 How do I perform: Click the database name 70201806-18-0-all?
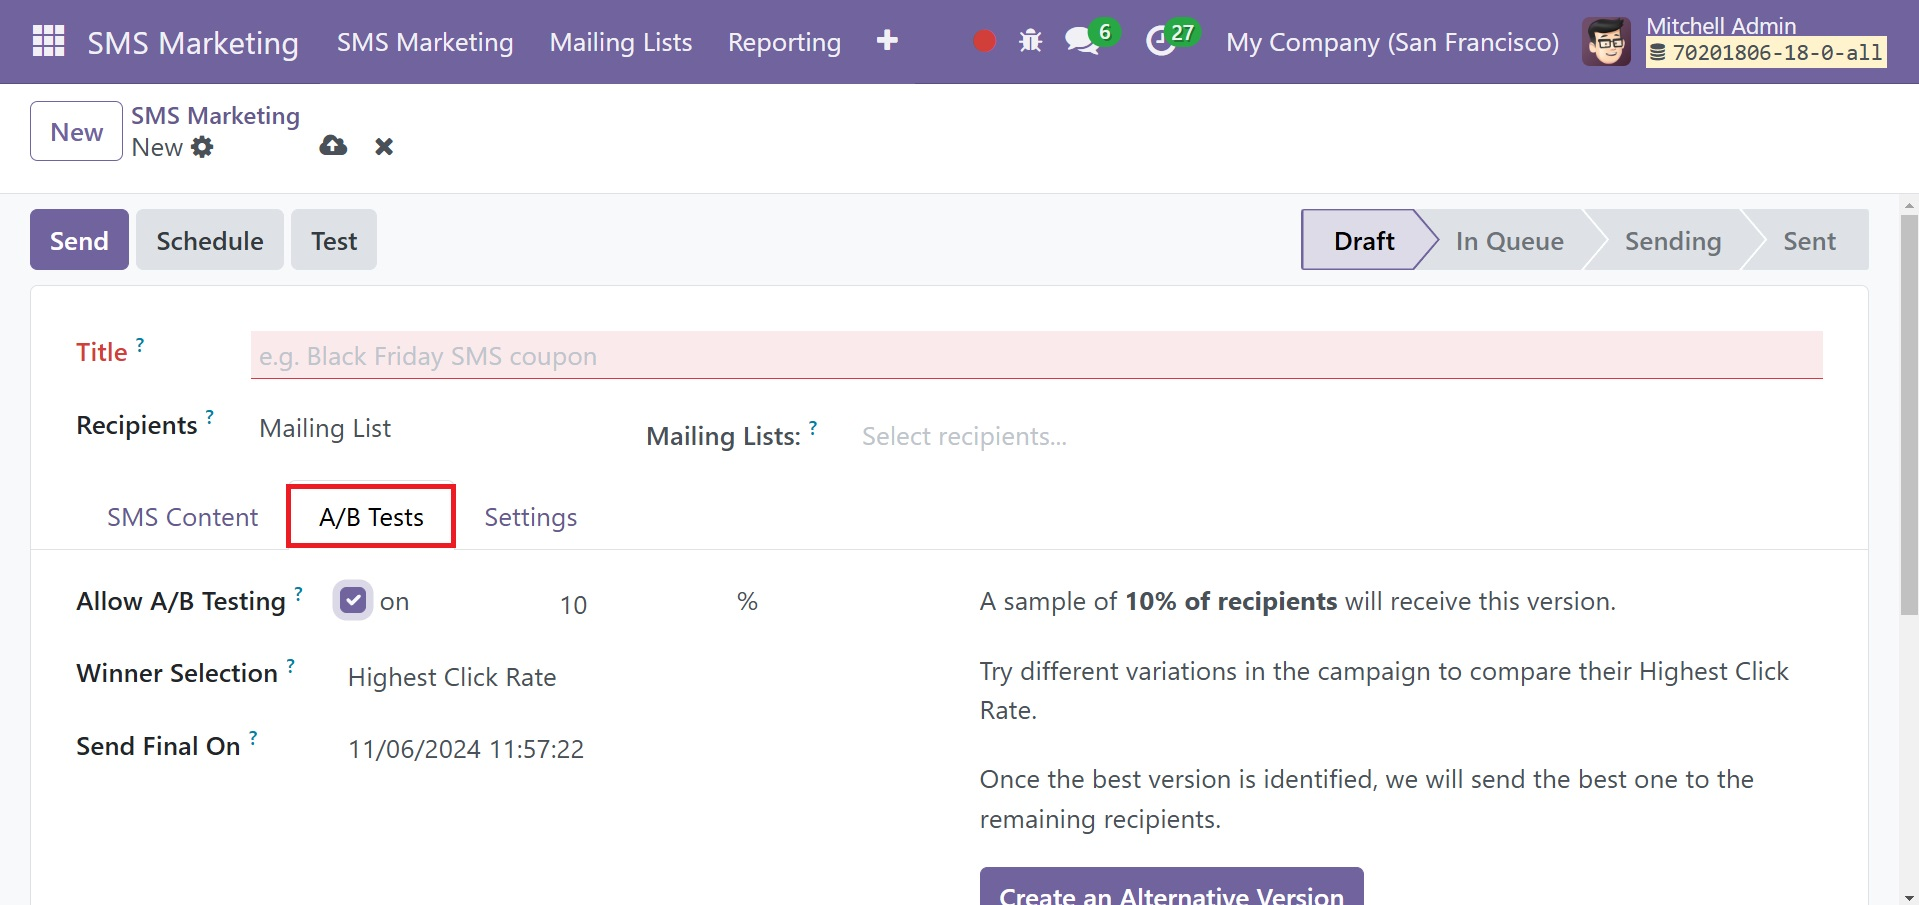click(1766, 53)
